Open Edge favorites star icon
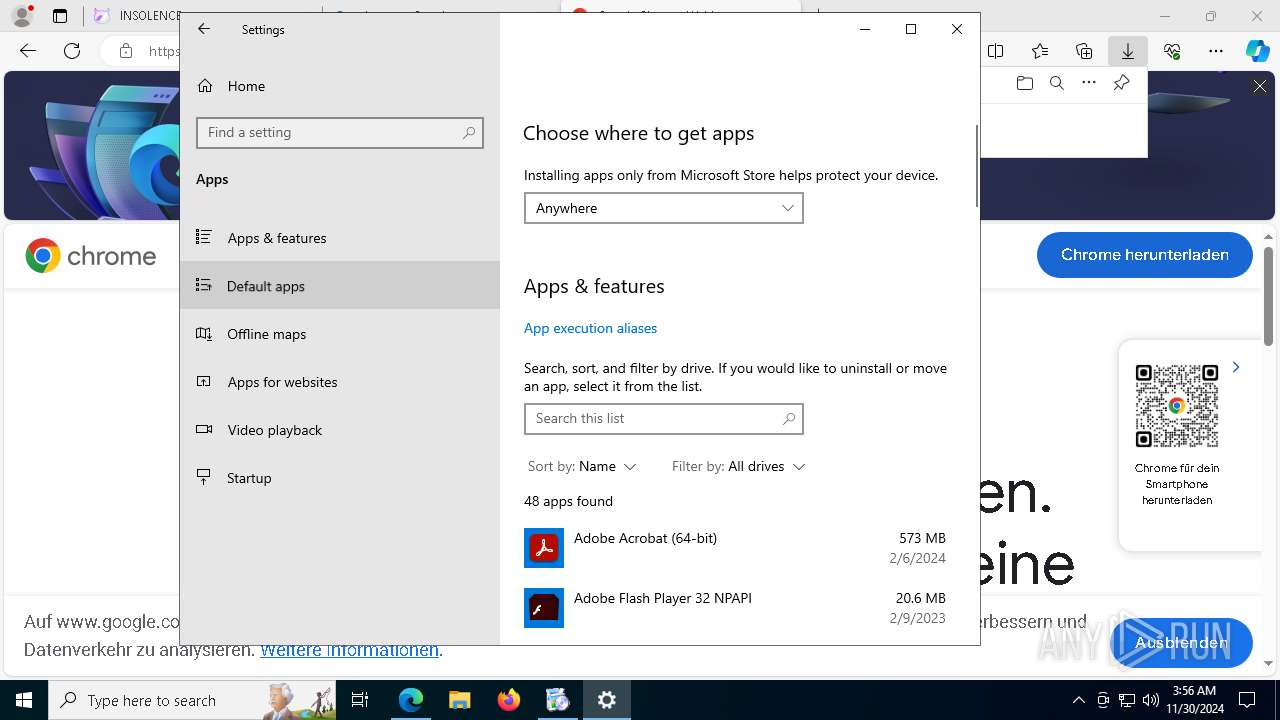 point(1040,51)
